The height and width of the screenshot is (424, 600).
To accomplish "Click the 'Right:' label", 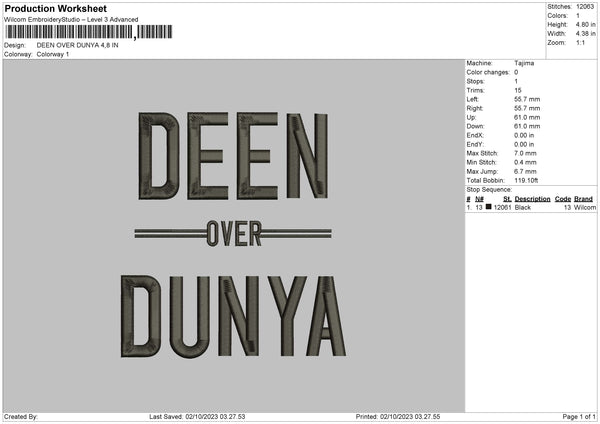I will [474, 108].
